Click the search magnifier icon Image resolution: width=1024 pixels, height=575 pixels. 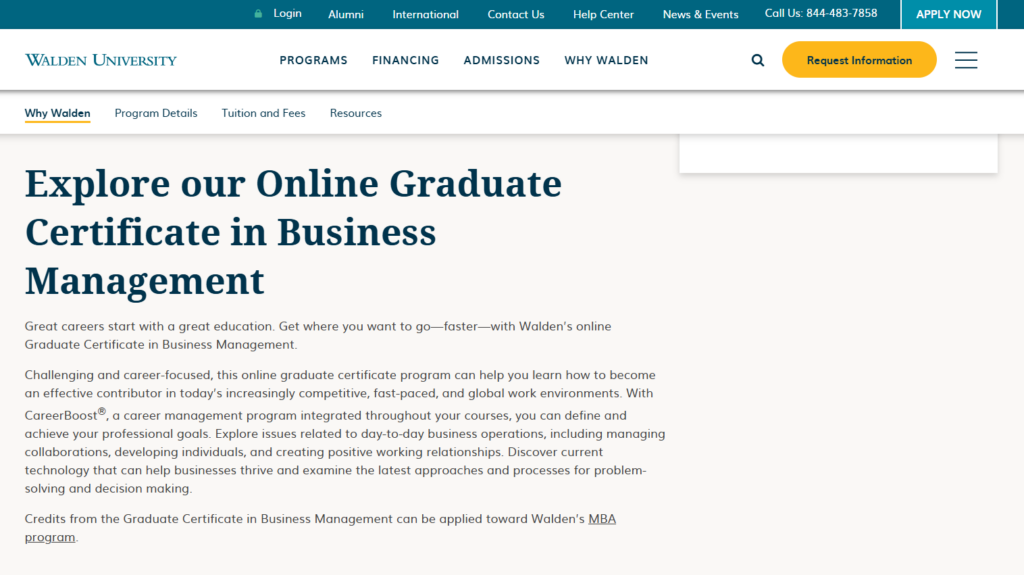(758, 60)
